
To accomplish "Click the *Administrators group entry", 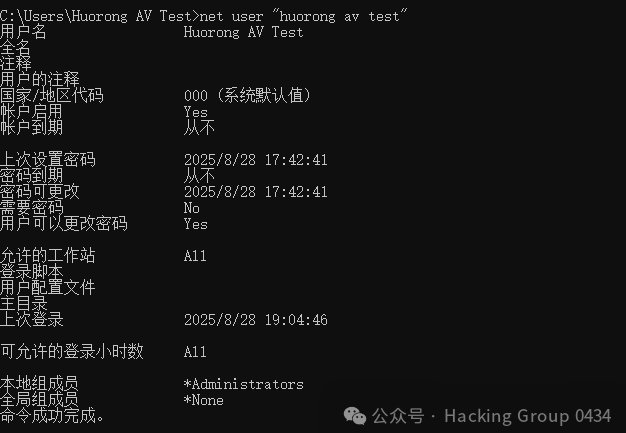I will 244,384.
